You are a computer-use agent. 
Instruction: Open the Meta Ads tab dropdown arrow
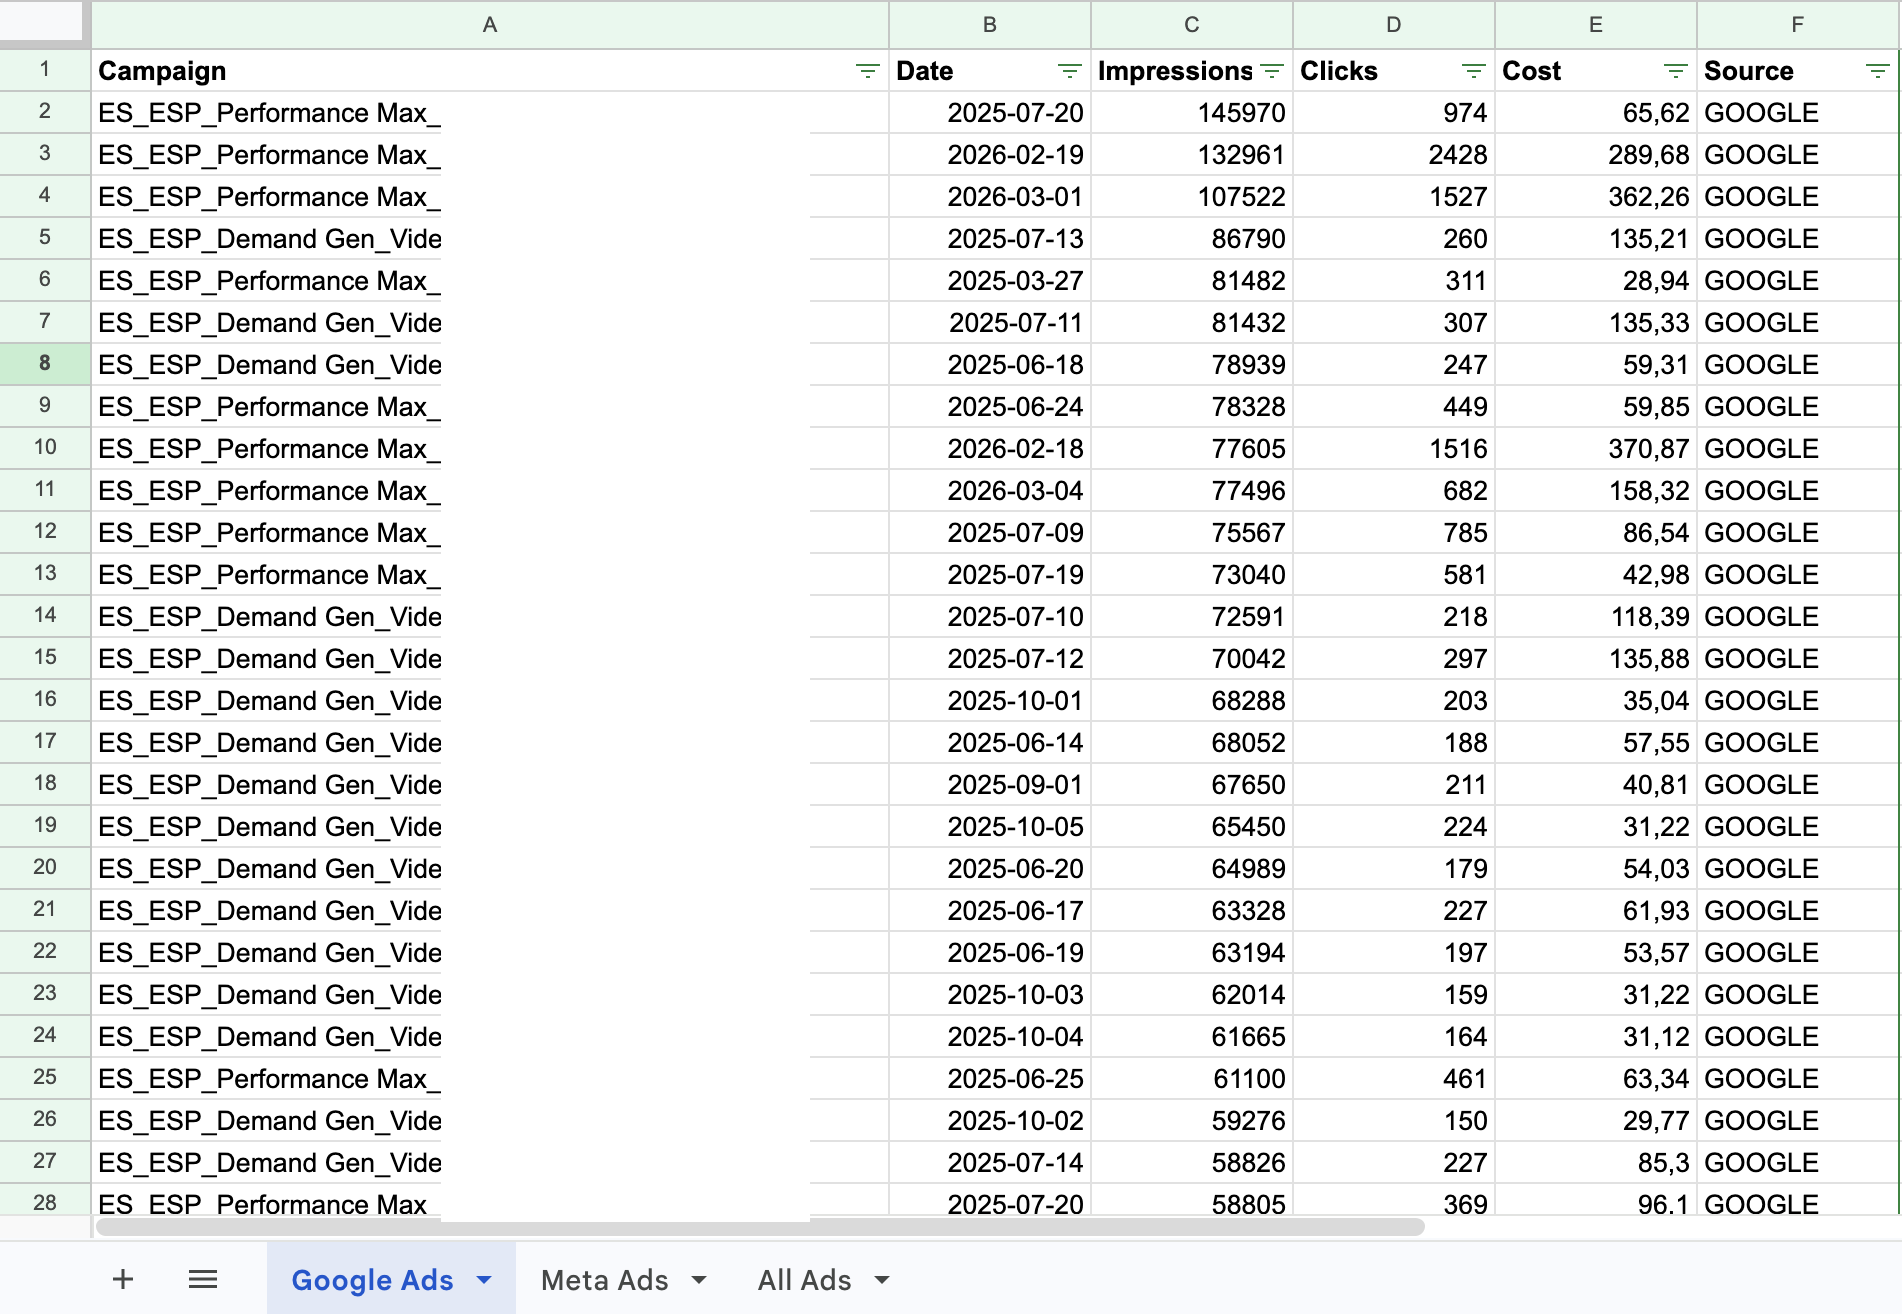tap(701, 1281)
